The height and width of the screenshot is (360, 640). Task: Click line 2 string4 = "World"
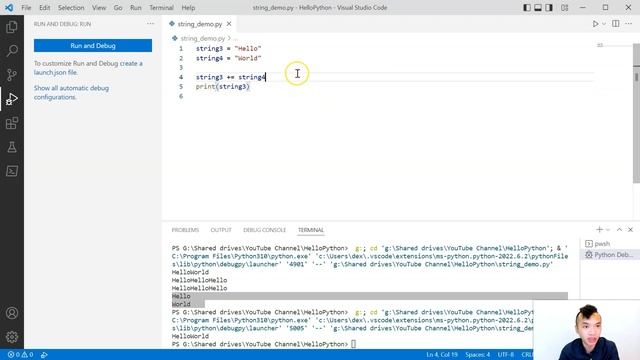[x=228, y=58]
